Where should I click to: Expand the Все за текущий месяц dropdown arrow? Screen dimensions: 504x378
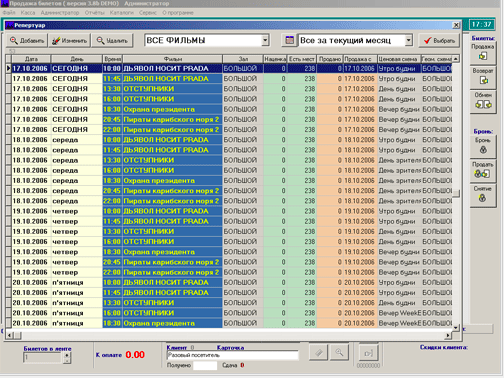[409, 41]
